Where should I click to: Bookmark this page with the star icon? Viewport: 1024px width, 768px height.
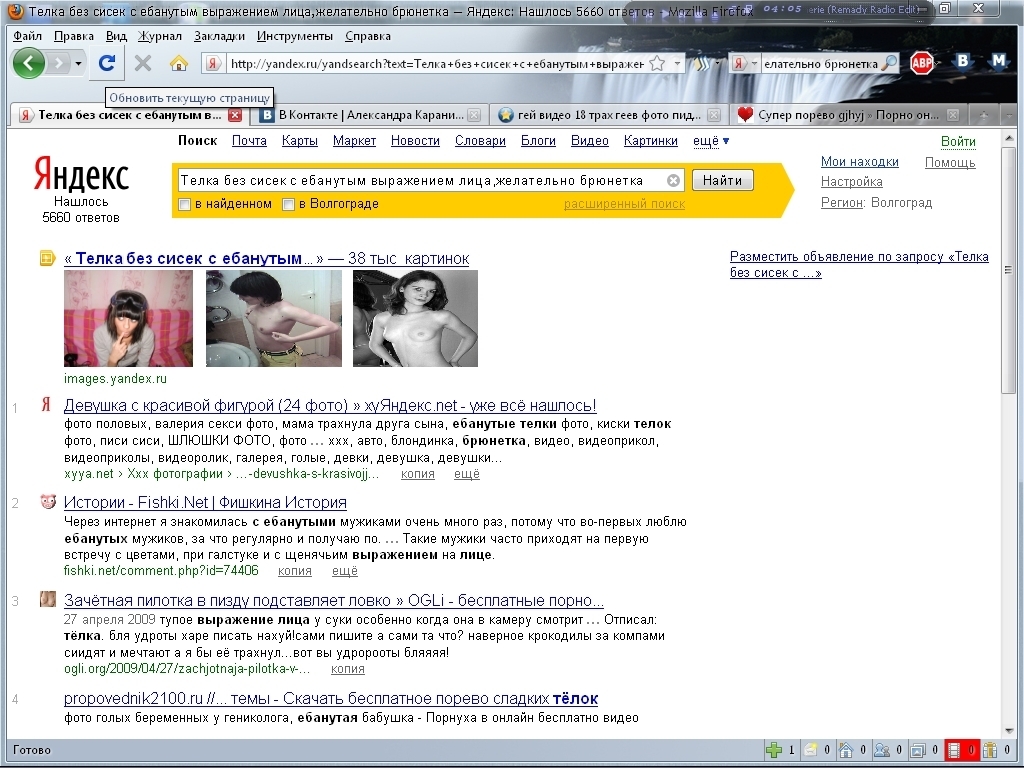[657, 63]
